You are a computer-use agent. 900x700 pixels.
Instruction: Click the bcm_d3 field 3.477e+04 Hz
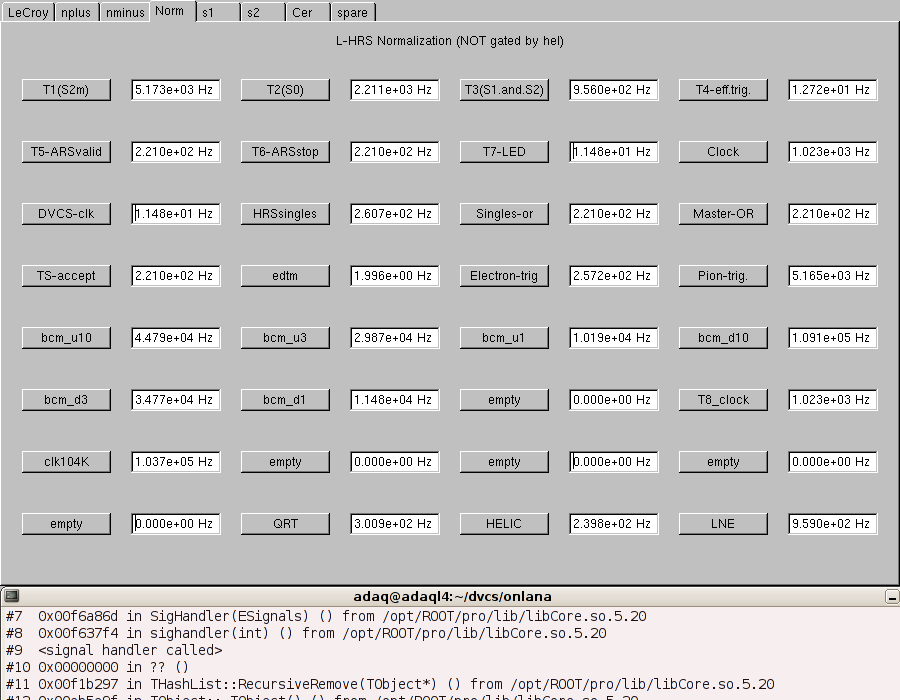pyautogui.click(x=176, y=400)
